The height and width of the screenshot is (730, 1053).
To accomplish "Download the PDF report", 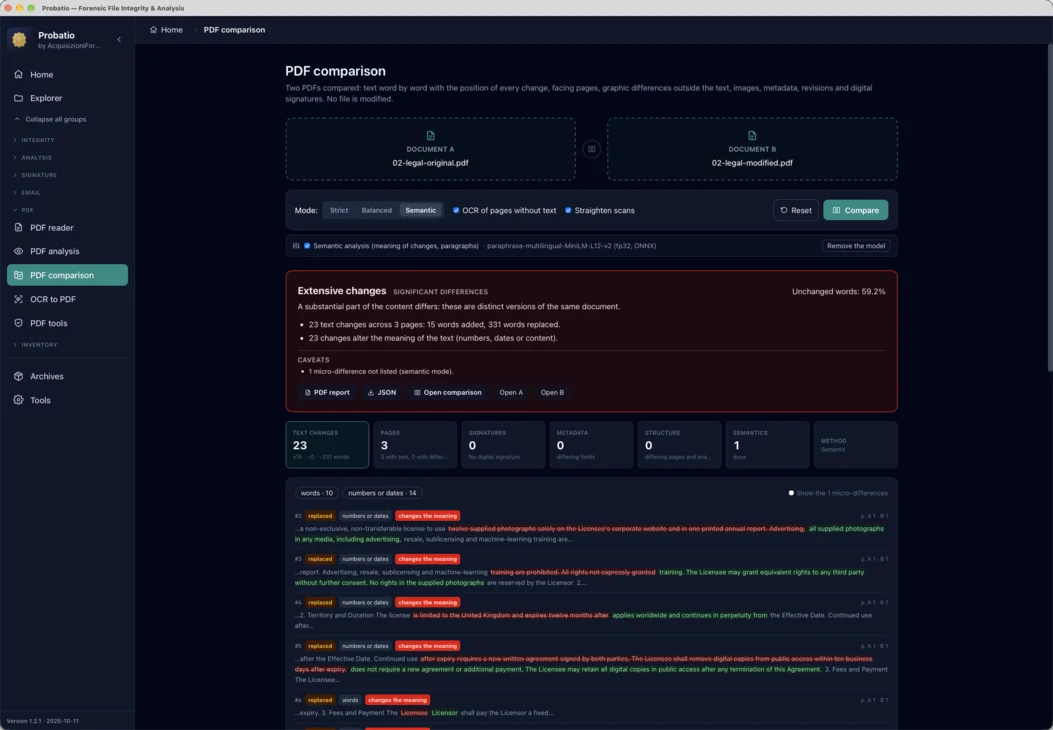I will click(x=327, y=392).
